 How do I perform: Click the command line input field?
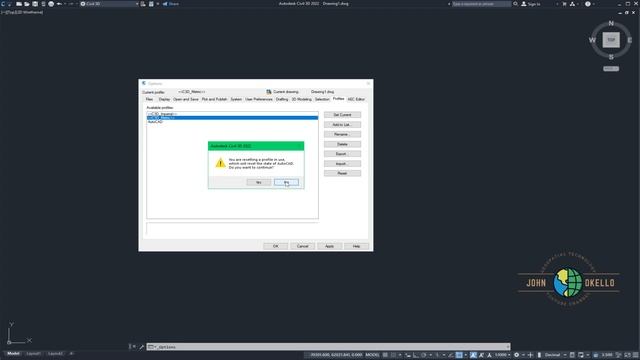tap(329, 347)
